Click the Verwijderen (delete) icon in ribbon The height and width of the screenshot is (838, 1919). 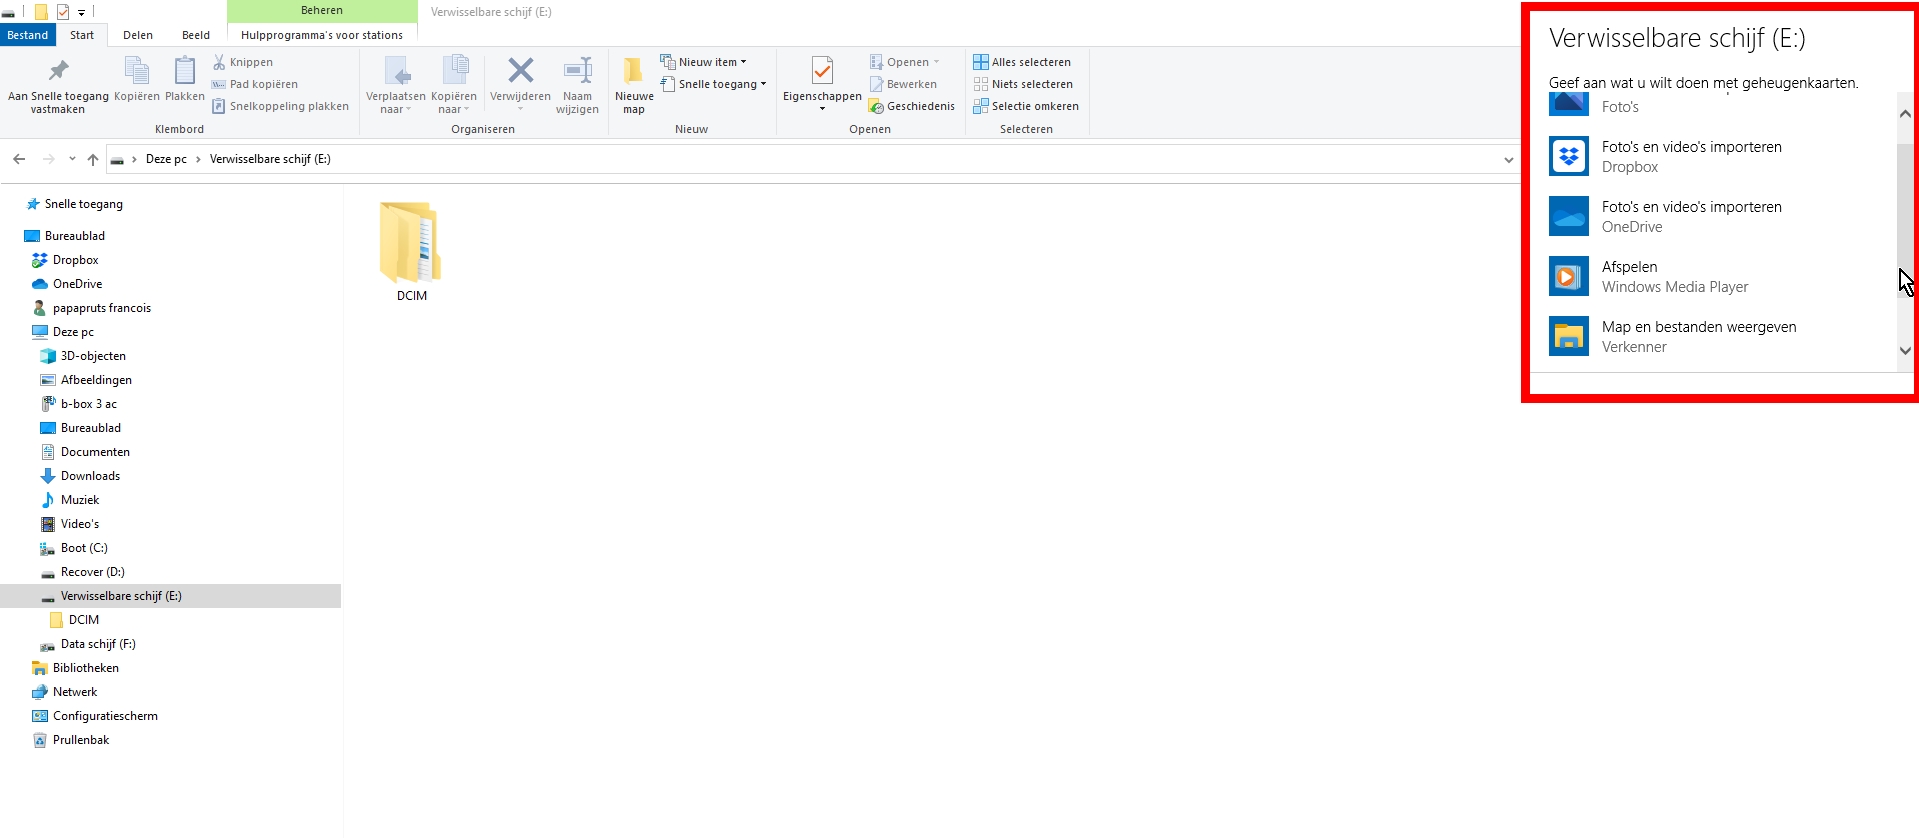(x=520, y=72)
